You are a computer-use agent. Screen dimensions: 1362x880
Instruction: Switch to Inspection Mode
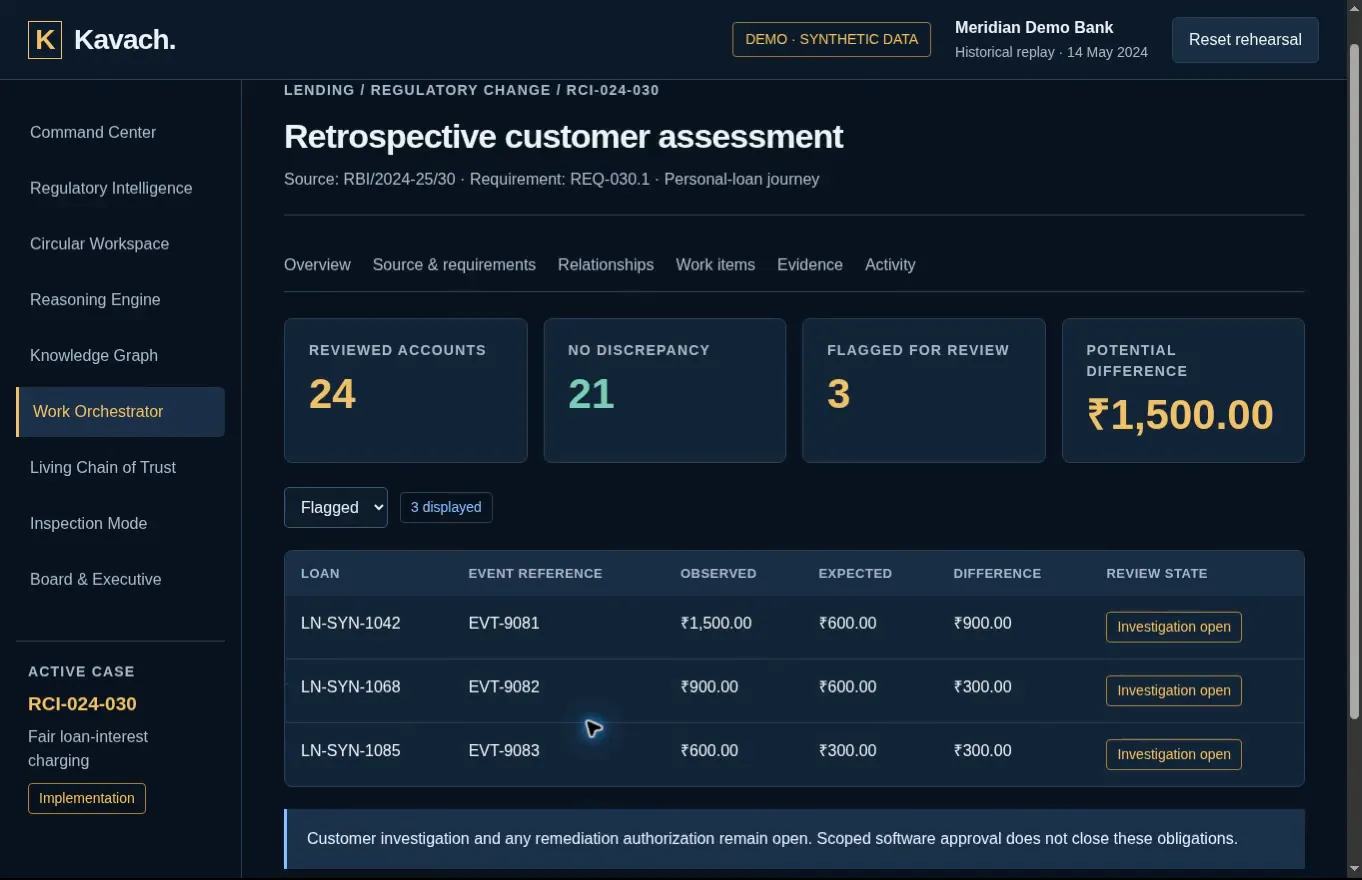pyautogui.click(x=120, y=524)
